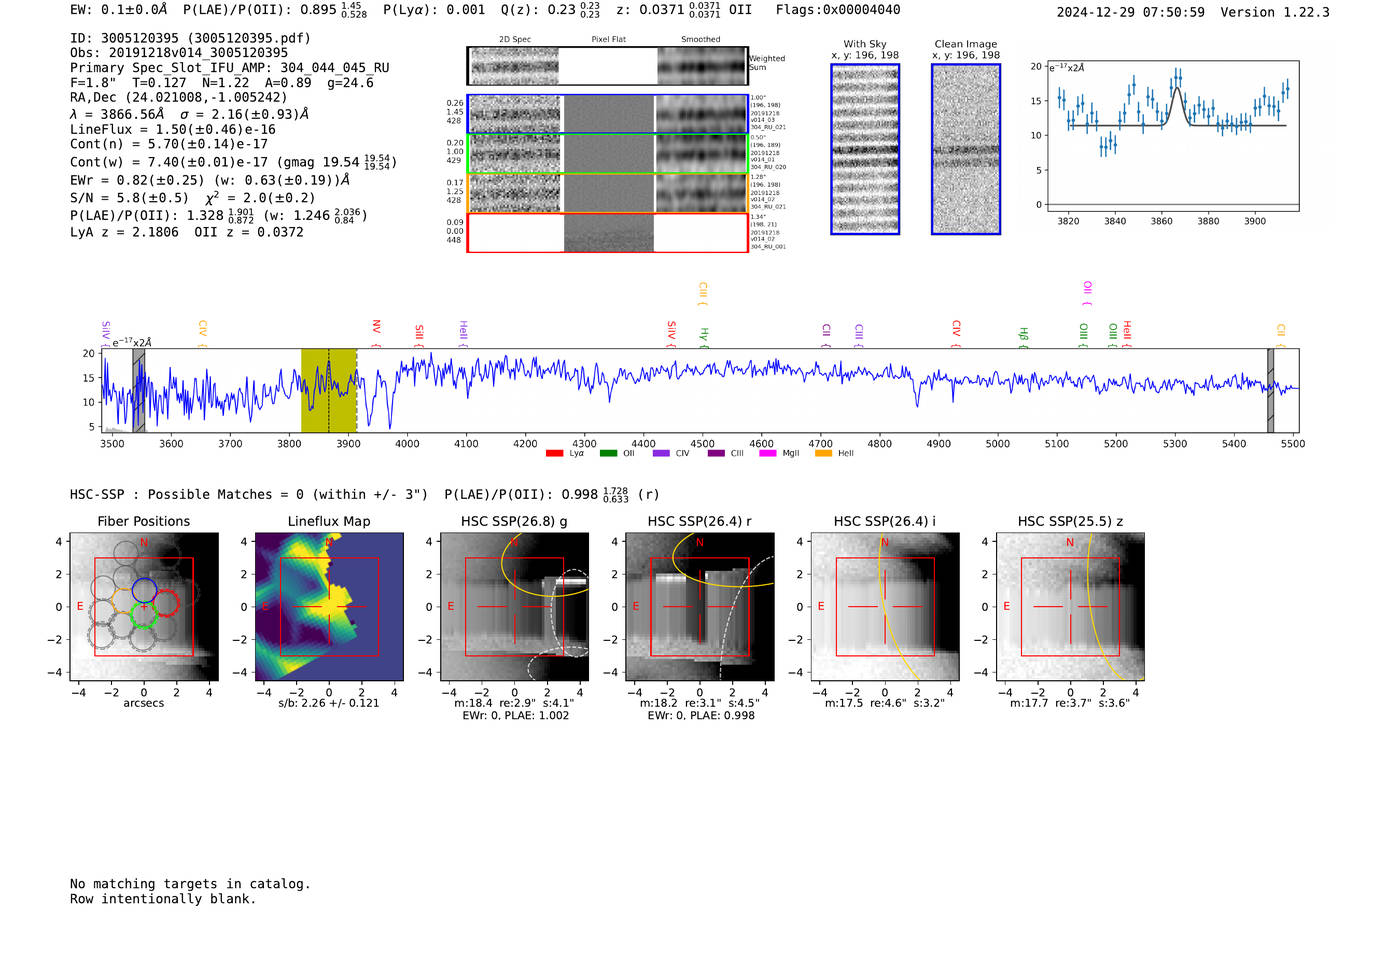Open the HSC SSP(26.8) g image

coord(514,607)
